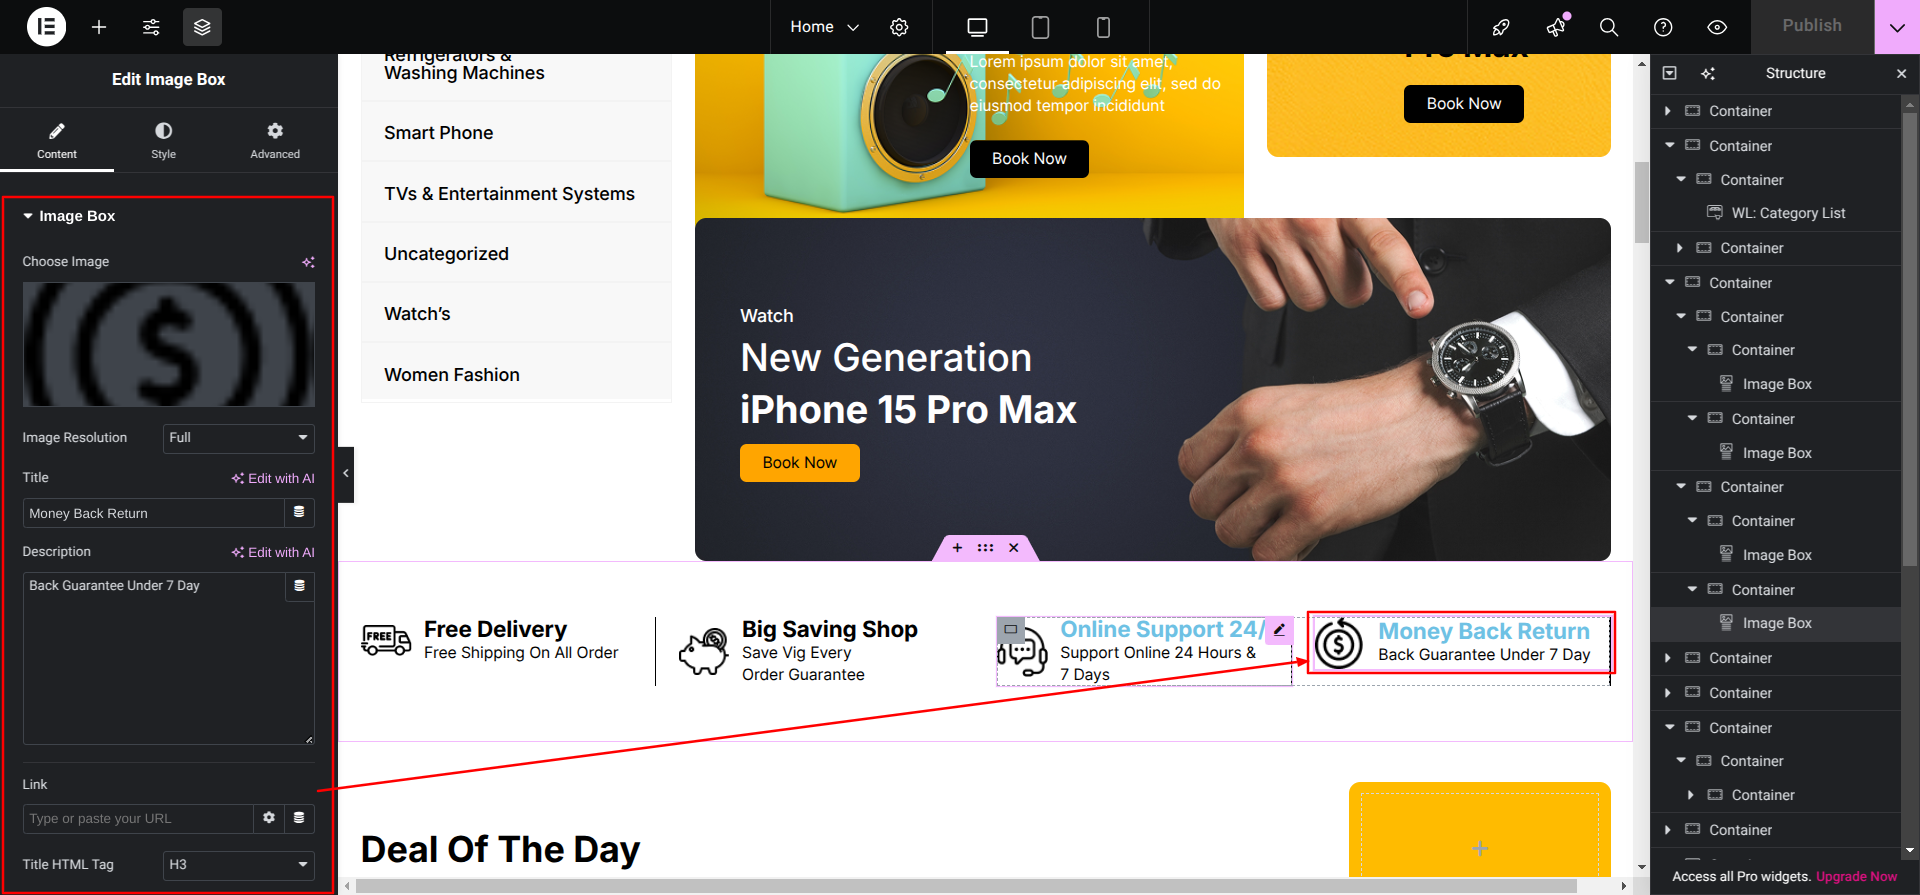The height and width of the screenshot is (895, 1920).
Task: Click the Upgrade Now link
Action: pos(1856,877)
